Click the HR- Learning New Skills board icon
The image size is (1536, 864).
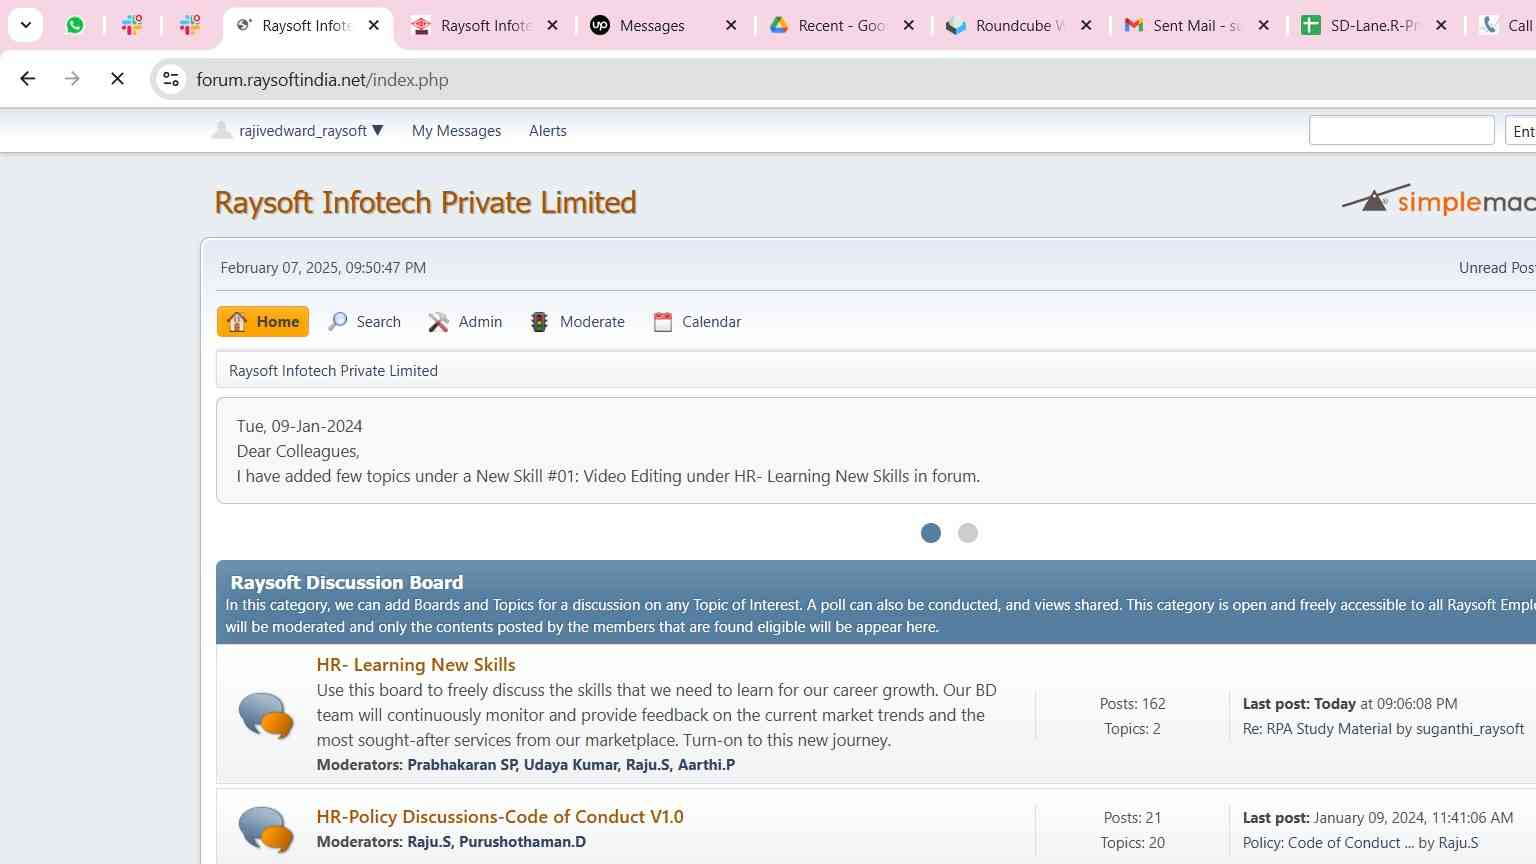(265, 715)
